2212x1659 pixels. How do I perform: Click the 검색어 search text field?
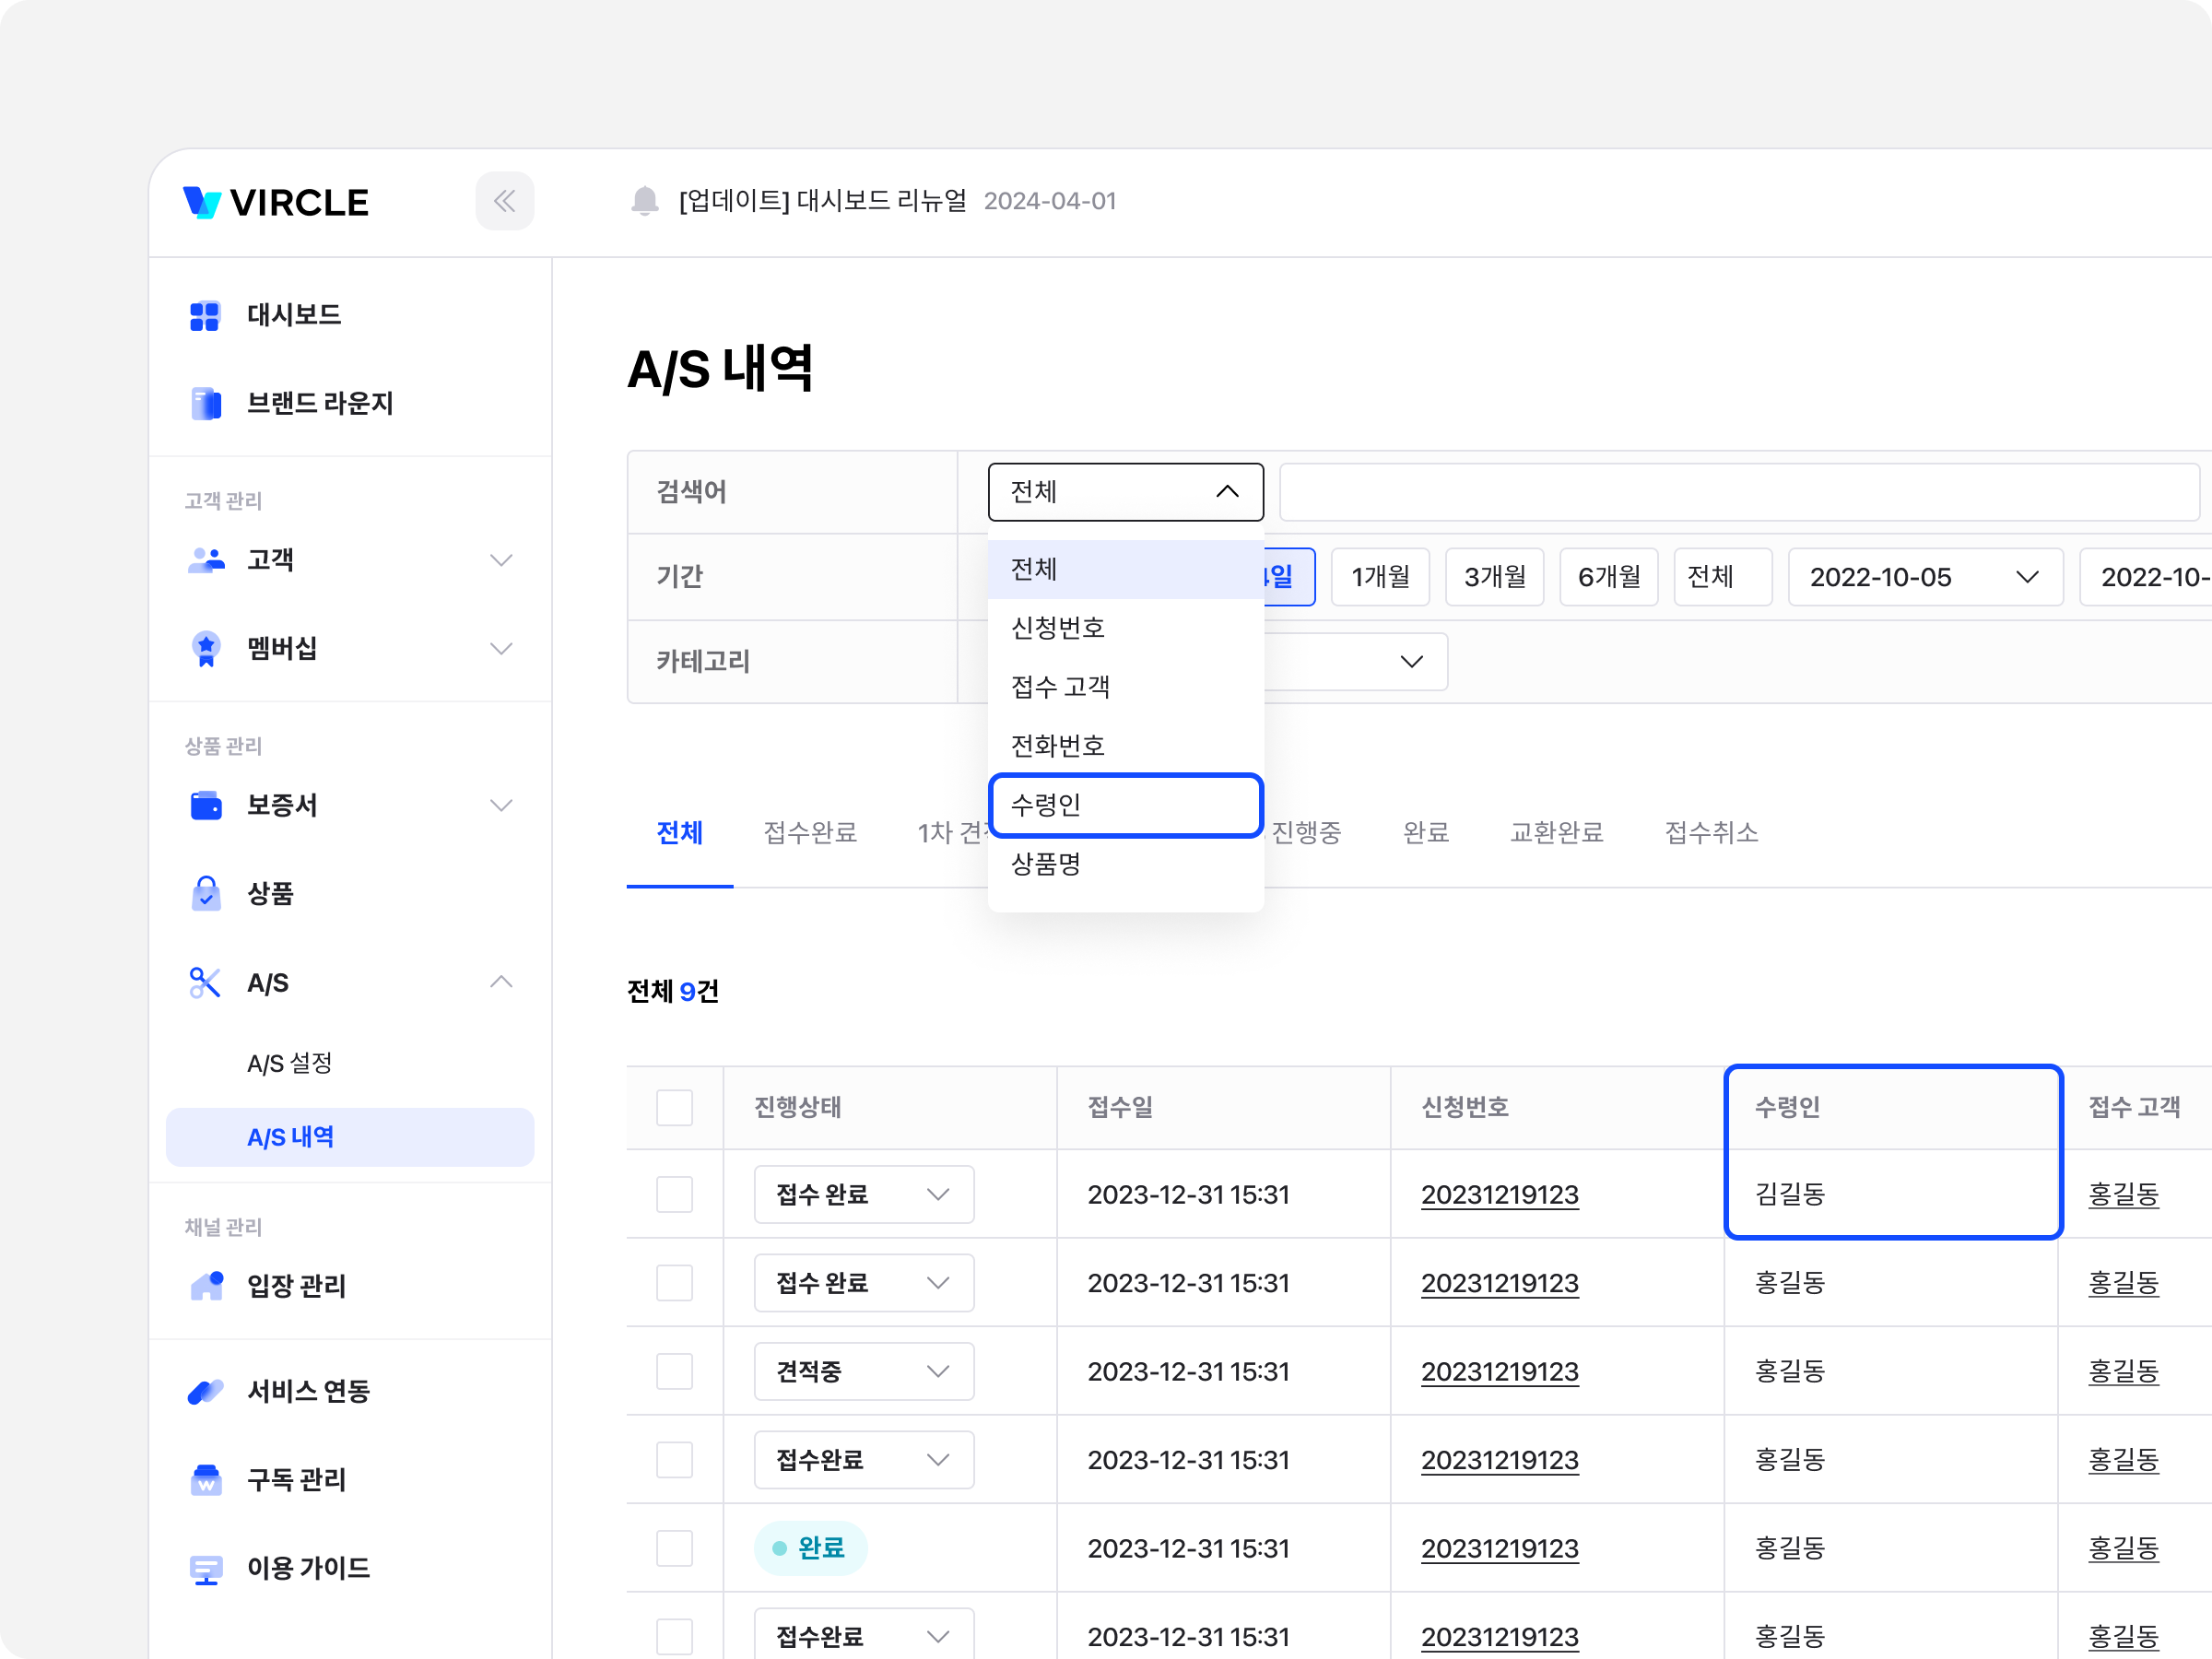1738,492
